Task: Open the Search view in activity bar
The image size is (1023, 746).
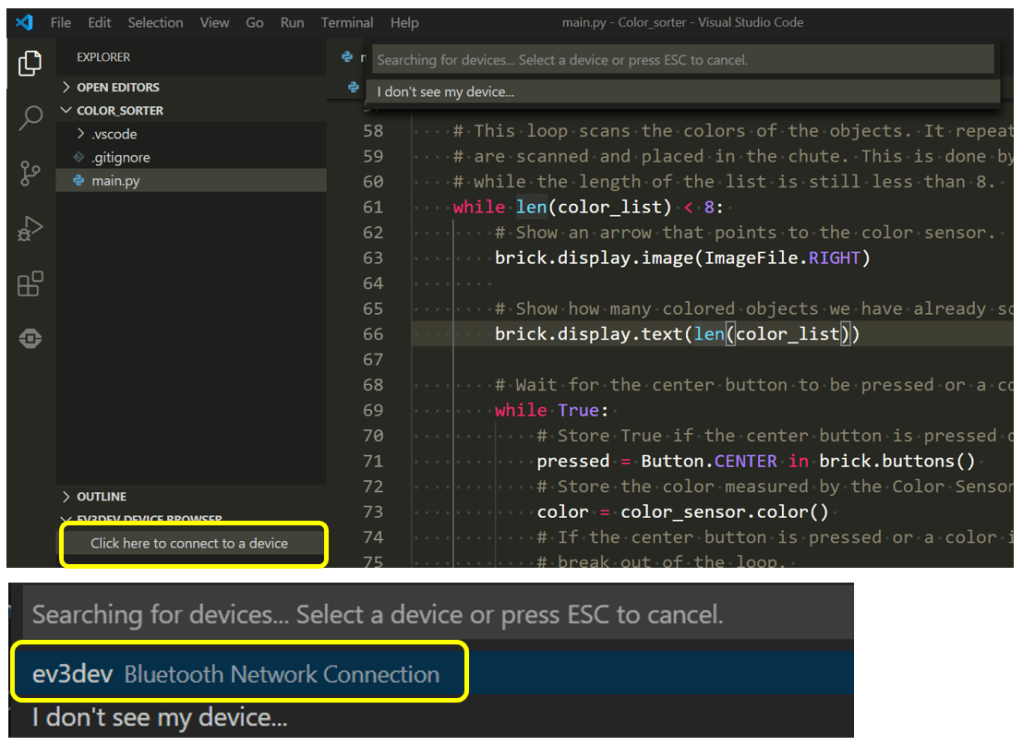Action: coord(30,118)
